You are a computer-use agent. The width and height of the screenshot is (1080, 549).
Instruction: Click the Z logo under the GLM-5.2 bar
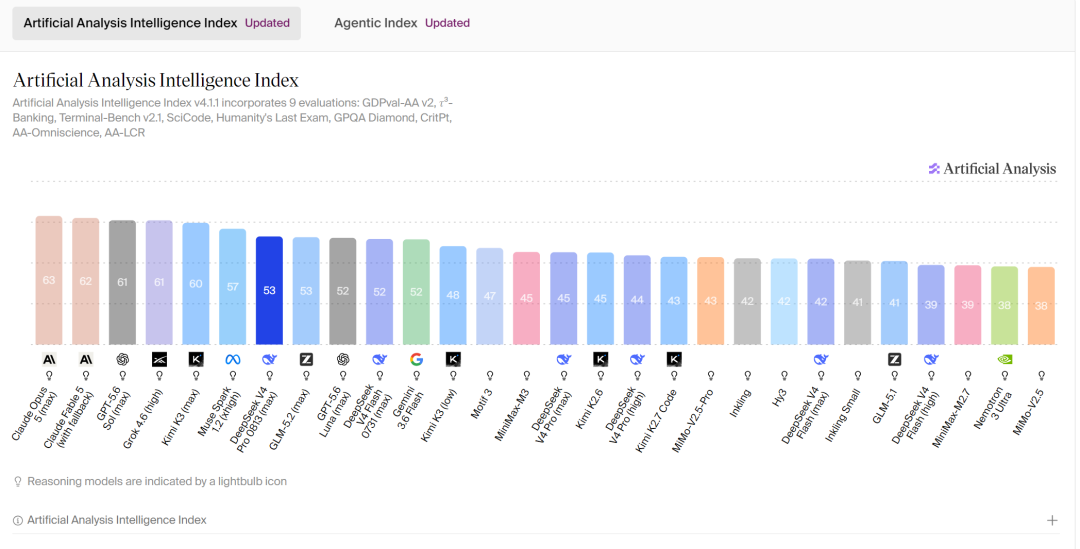(x=307, y=360)
